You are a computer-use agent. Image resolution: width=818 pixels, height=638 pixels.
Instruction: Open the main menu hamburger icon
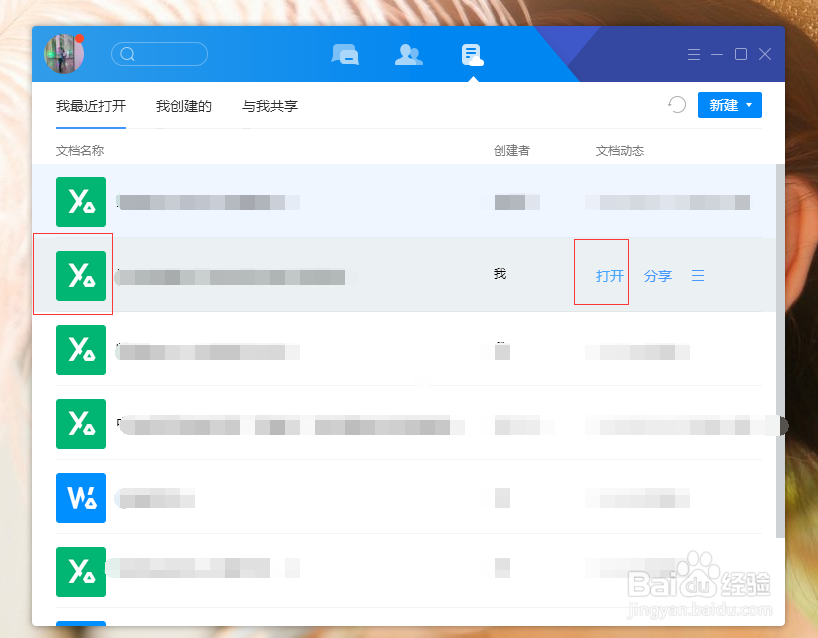coord(694,54)
